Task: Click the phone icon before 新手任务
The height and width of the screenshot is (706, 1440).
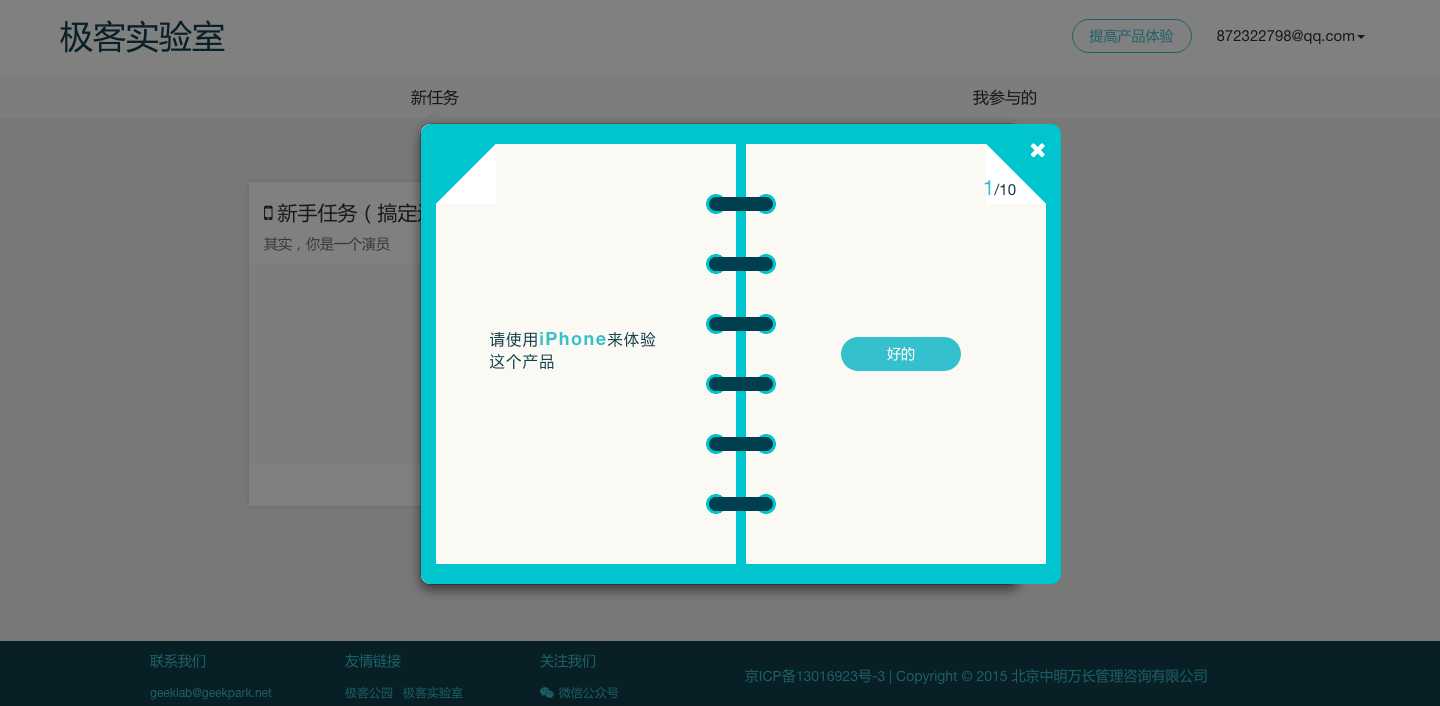Action: pyautogui.click(x=267, y=213)
